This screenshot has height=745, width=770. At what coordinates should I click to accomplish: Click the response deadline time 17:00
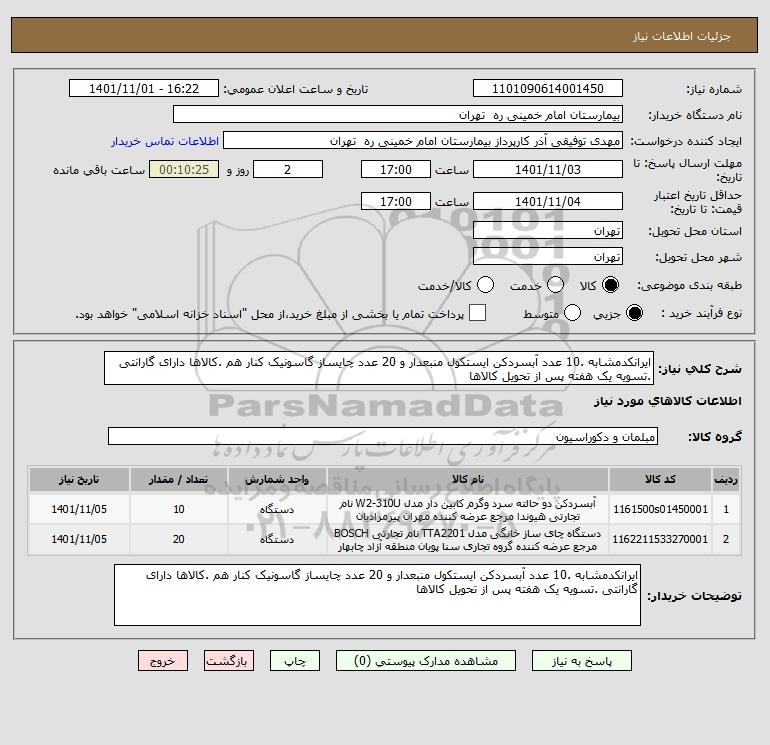(396, 169)
